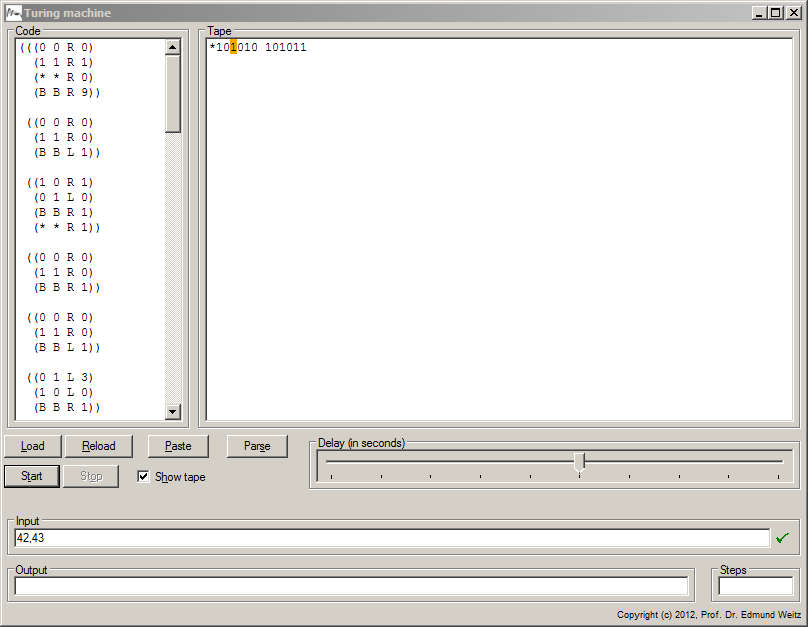Image resolution: width=808 pixels, height=627 pixels.
Task: Click the tape text 101011
Action: (x=285, y=47)
